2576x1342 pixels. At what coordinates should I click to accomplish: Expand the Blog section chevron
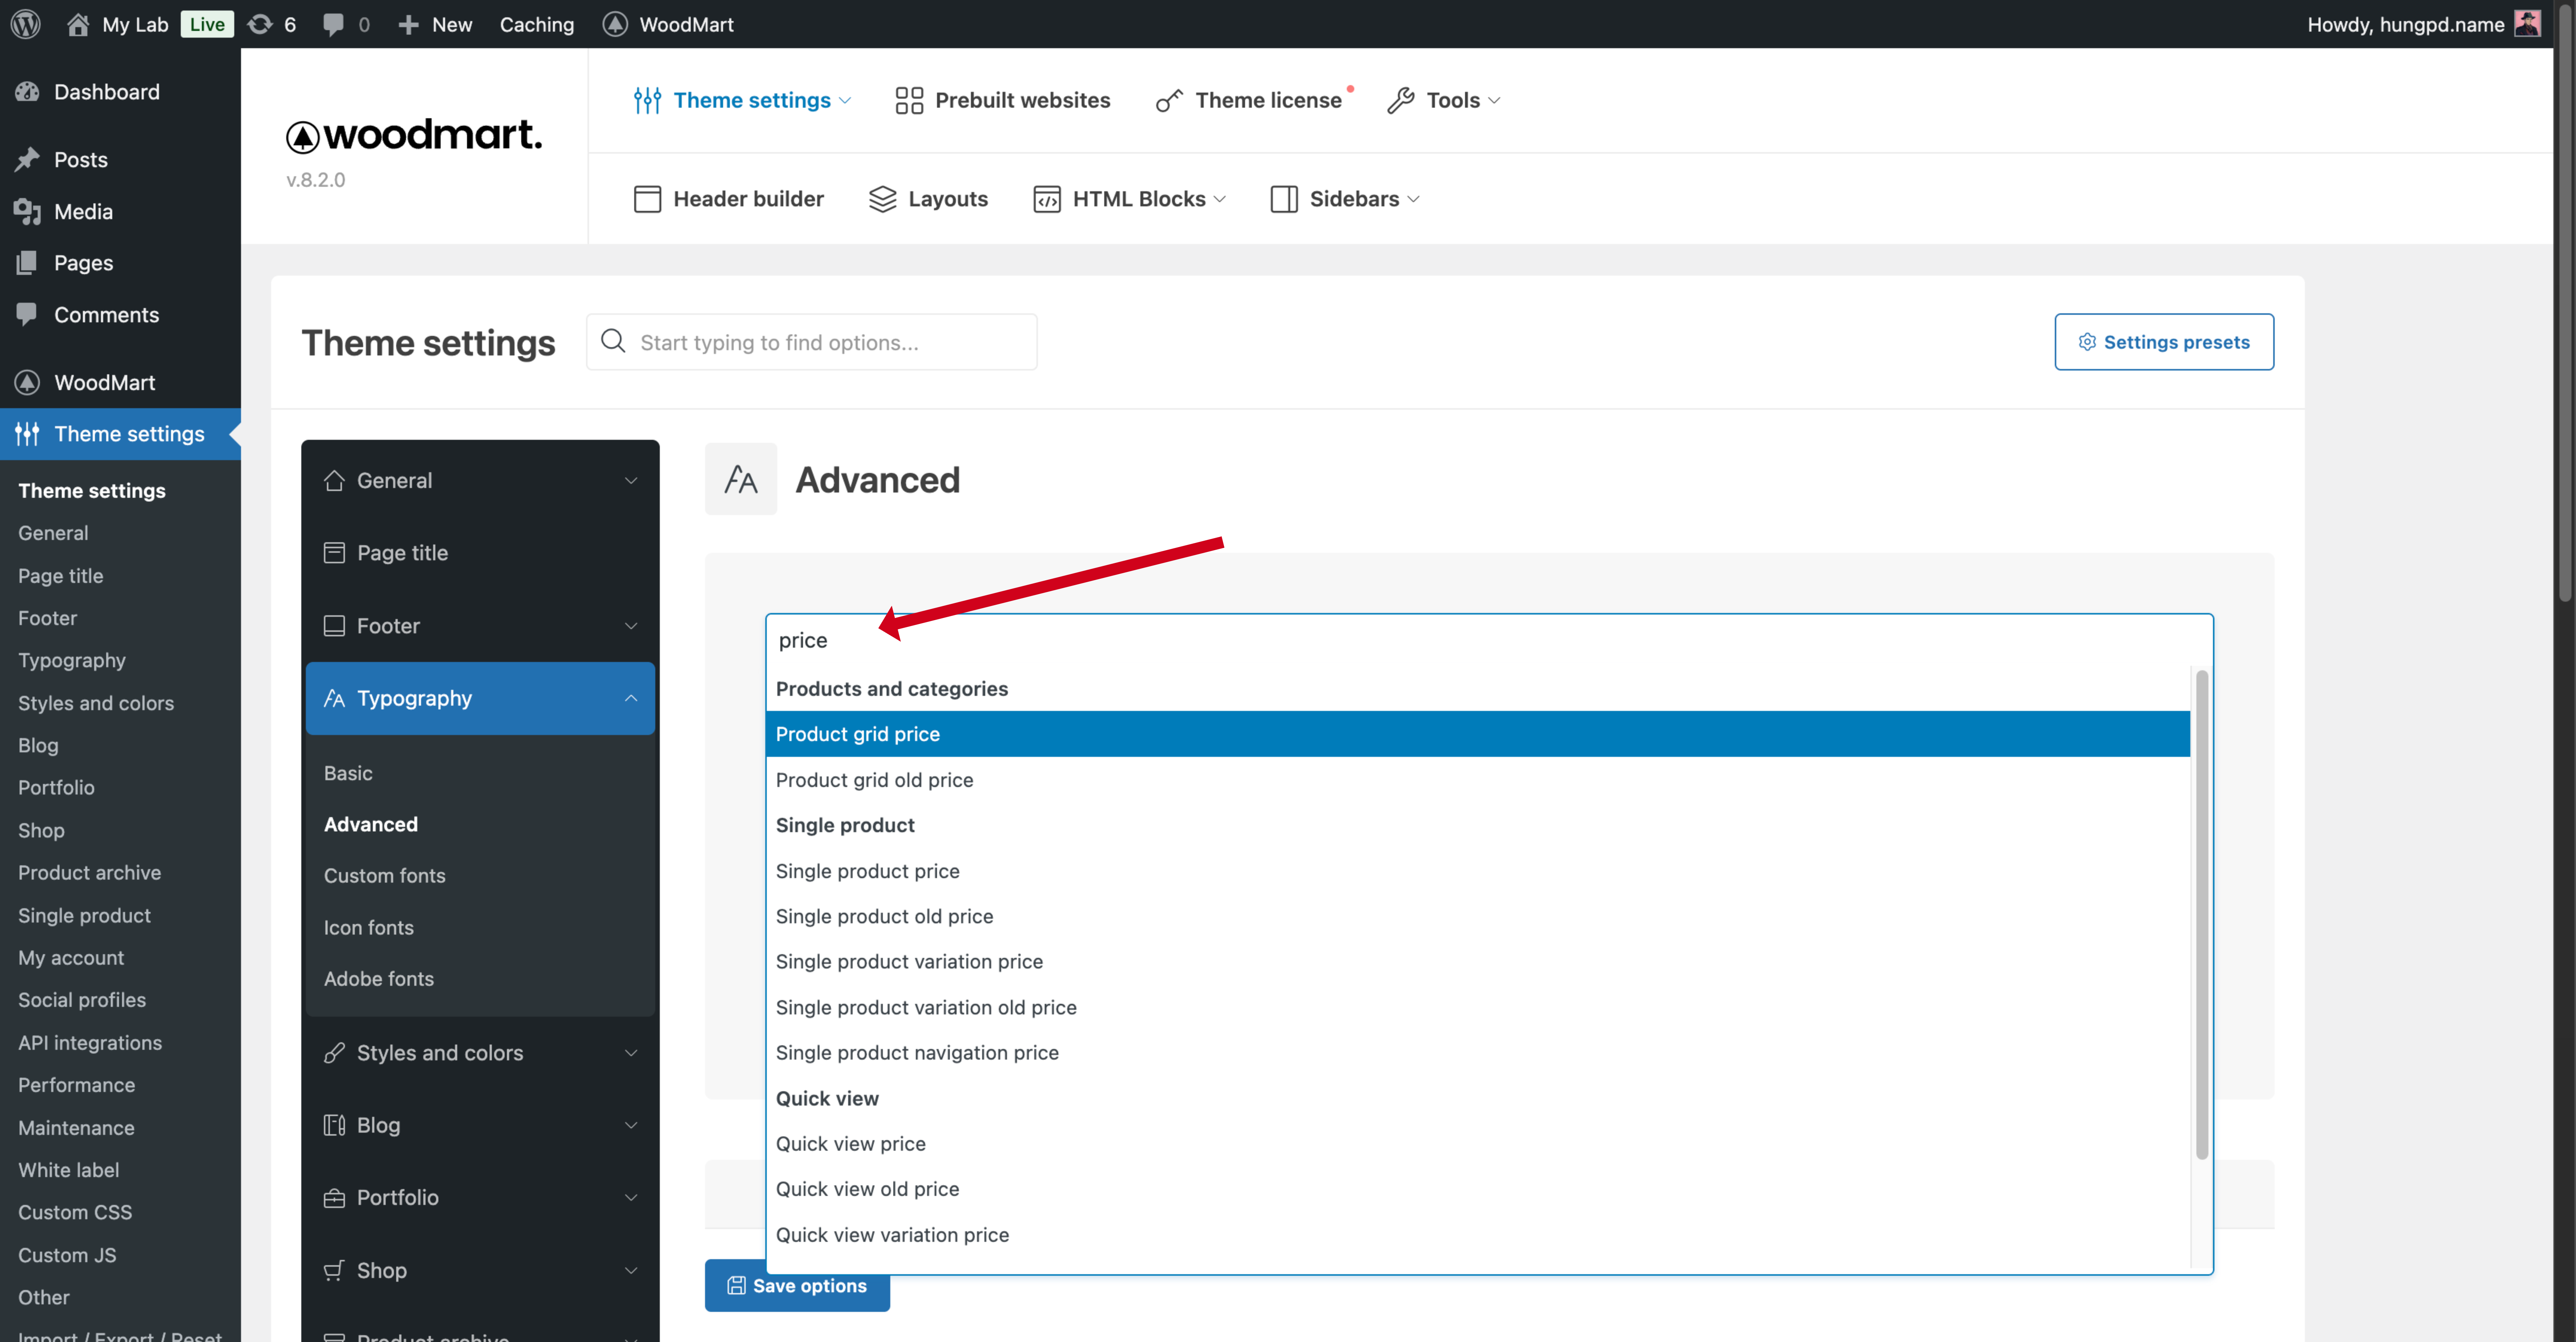(631, 1125)
